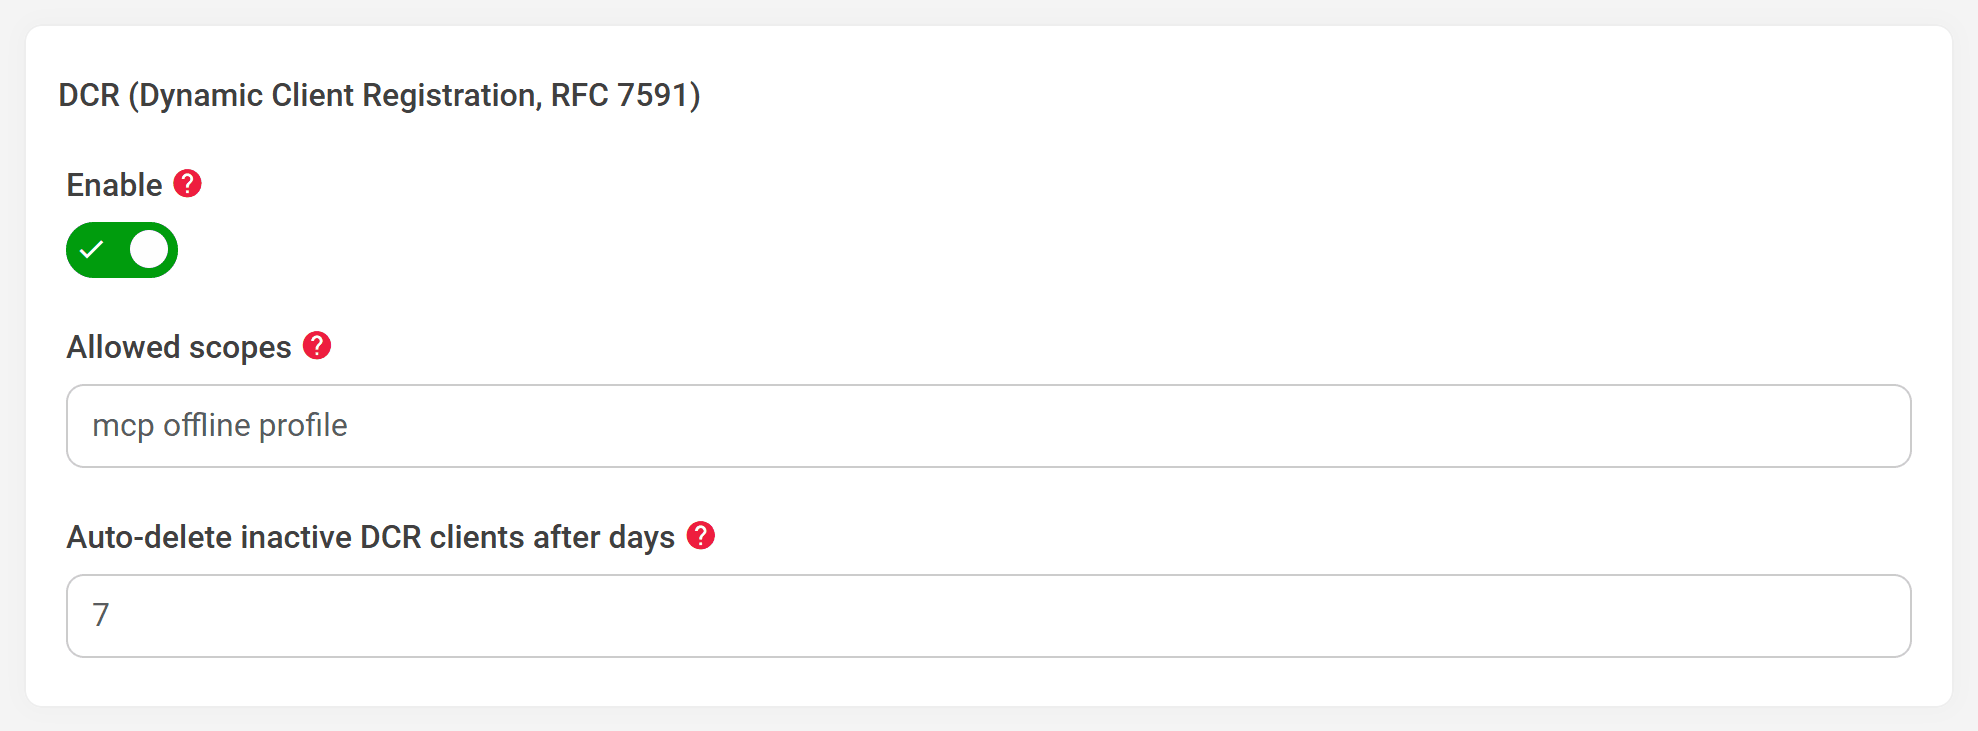The height and width of the screenshot is (731, 1978).
Task: Place cursor at the value 7
Action: 101,615
